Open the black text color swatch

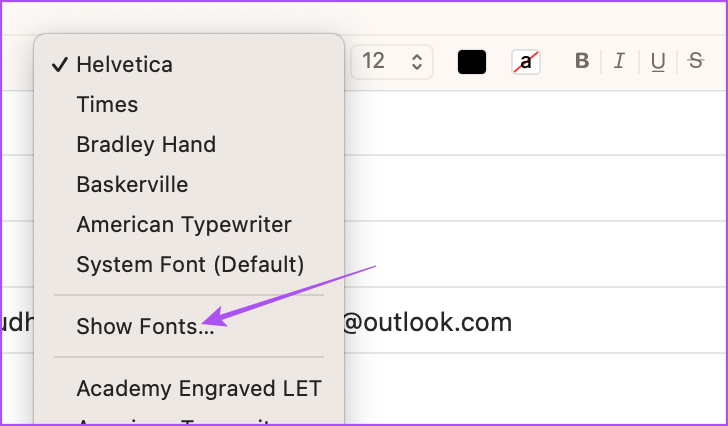[472, 62]
